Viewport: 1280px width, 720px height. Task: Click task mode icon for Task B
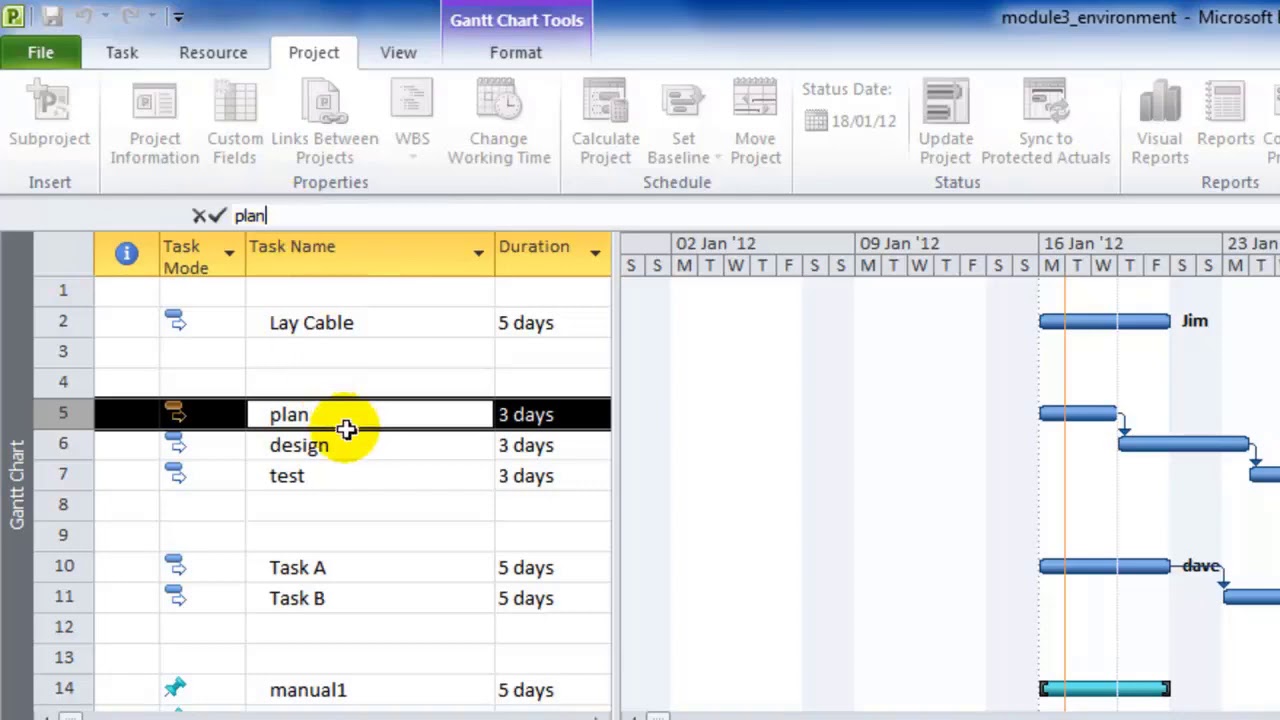(175, 596)
